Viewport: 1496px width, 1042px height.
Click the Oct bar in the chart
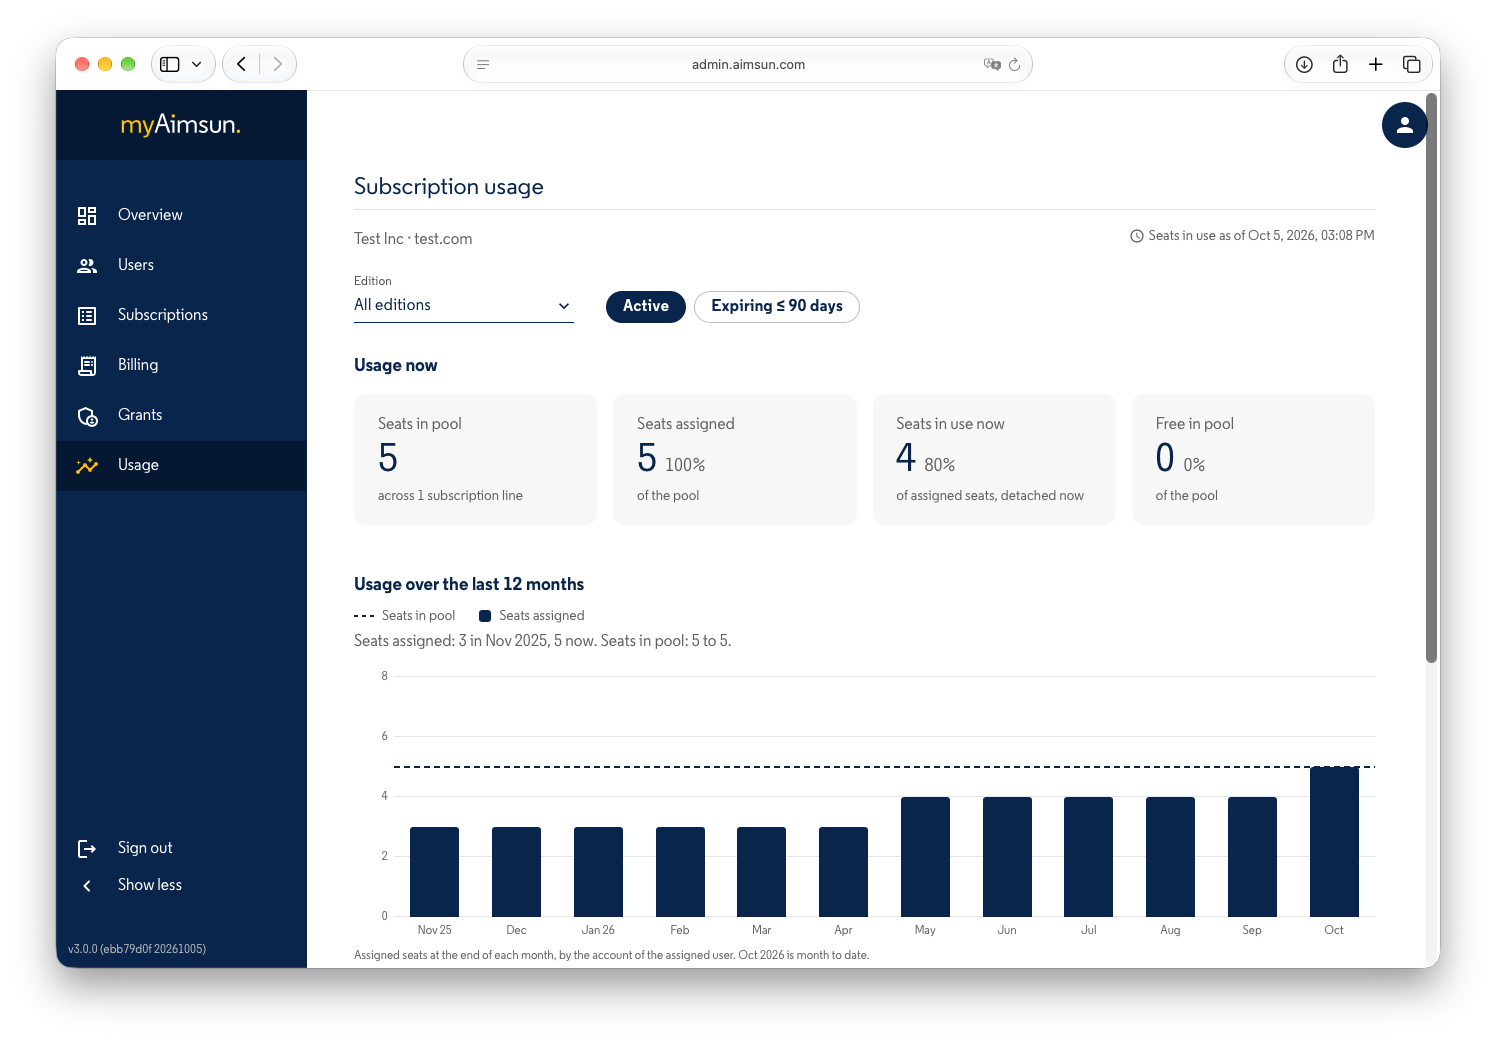(1334, 842)
